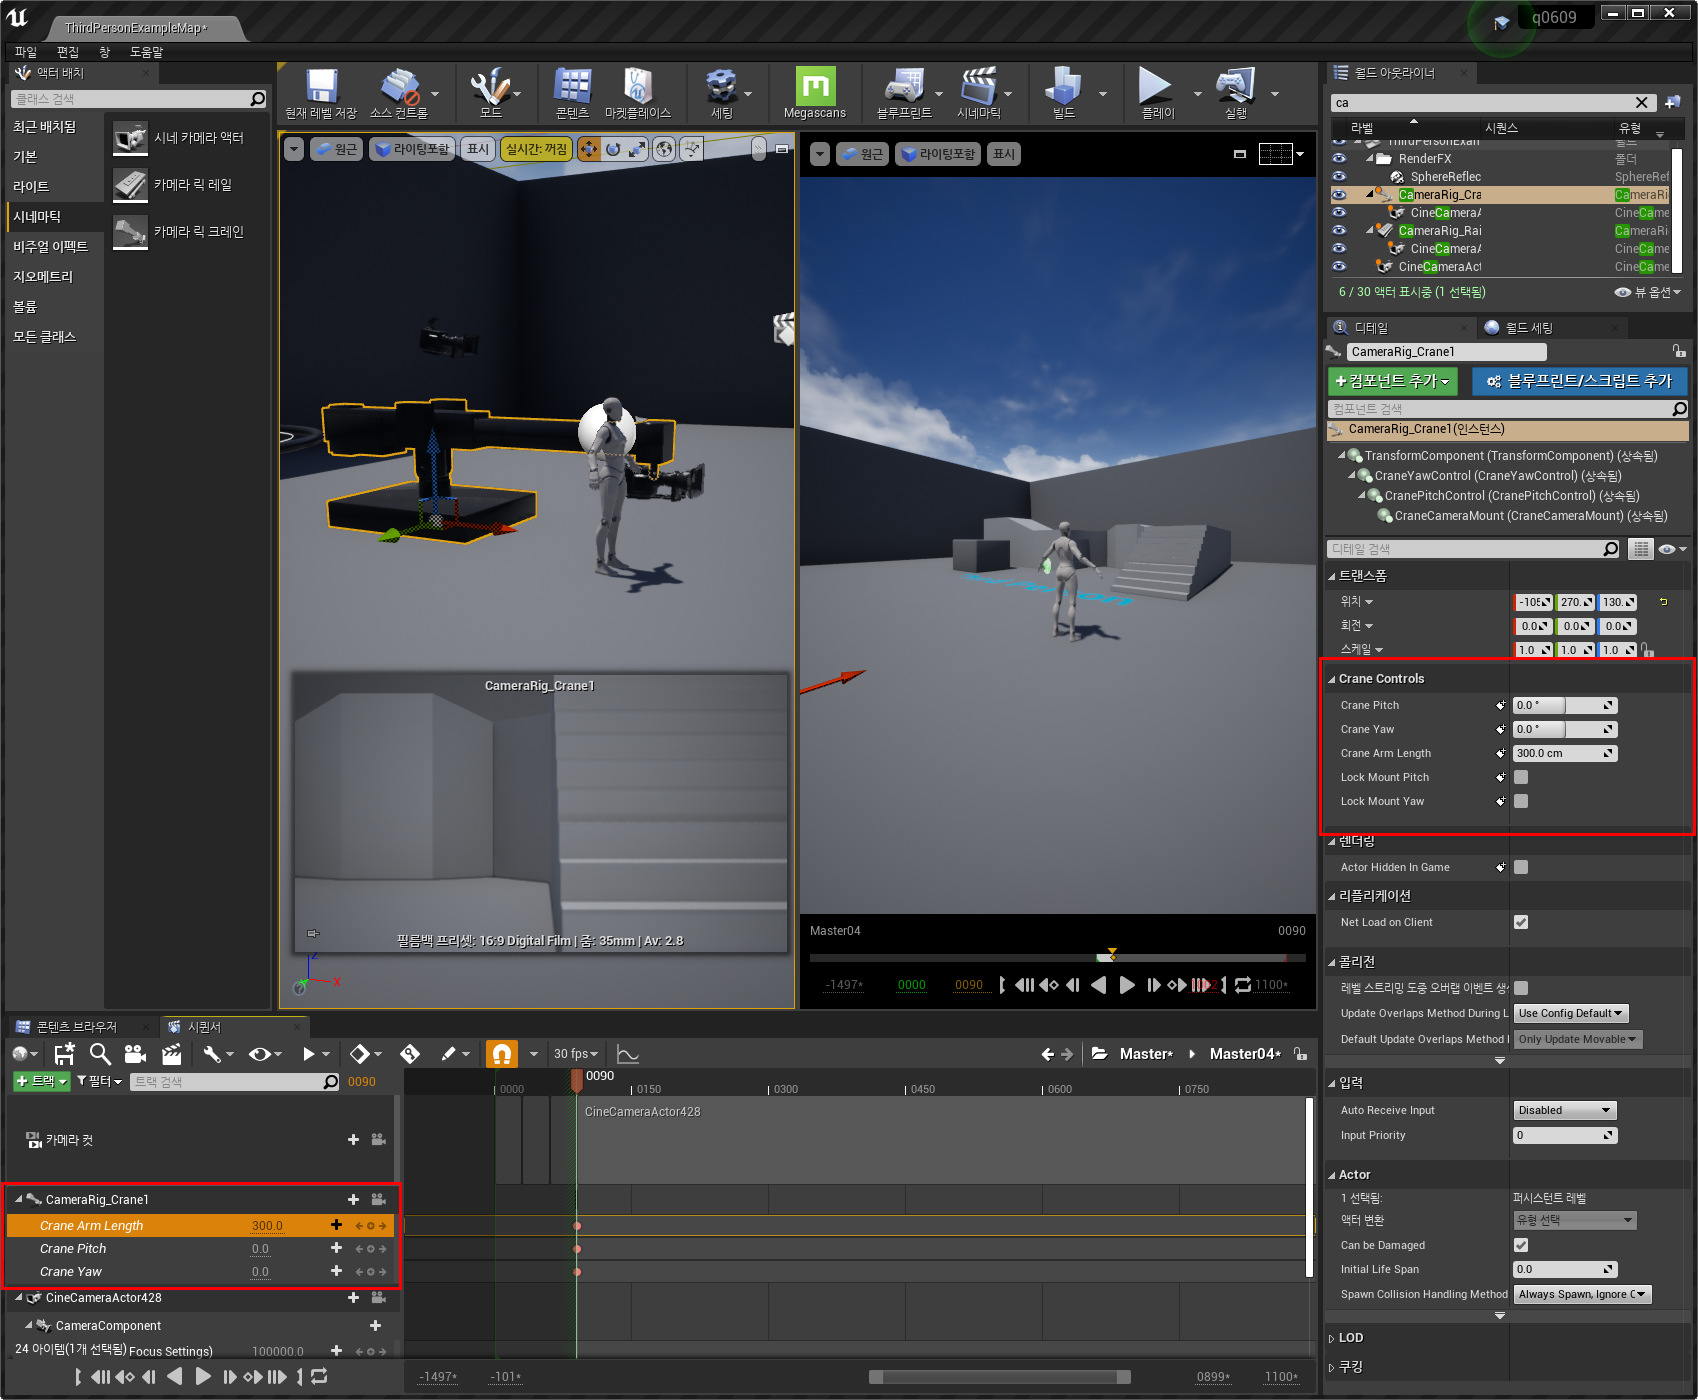Hide CineCameraAct row via eye icon
This screenshot has height=1400, width=1698.
click(x=1339, y=267)
